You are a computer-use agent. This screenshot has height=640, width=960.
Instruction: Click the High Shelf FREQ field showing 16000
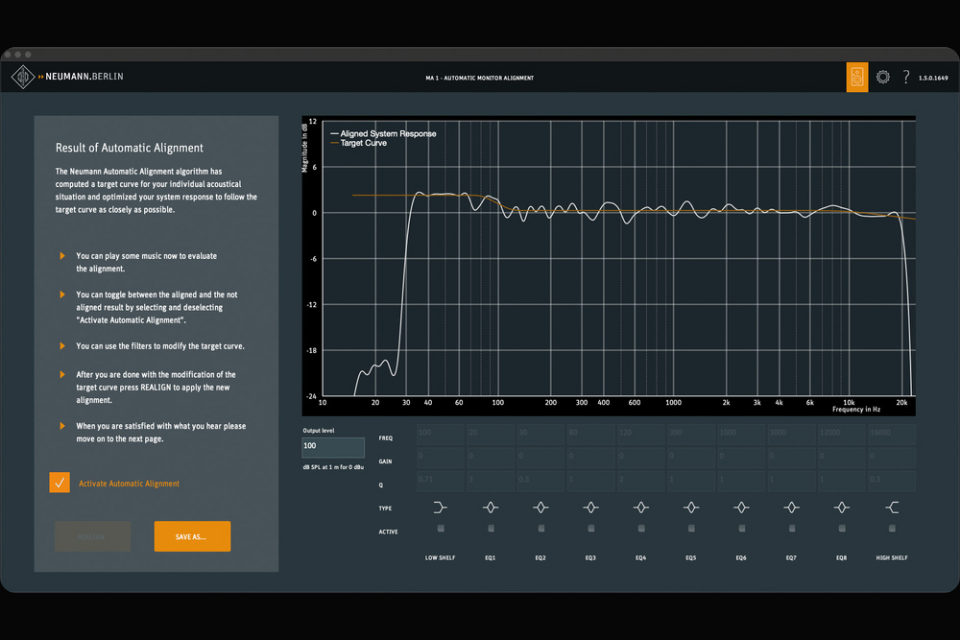click(892, 433)
